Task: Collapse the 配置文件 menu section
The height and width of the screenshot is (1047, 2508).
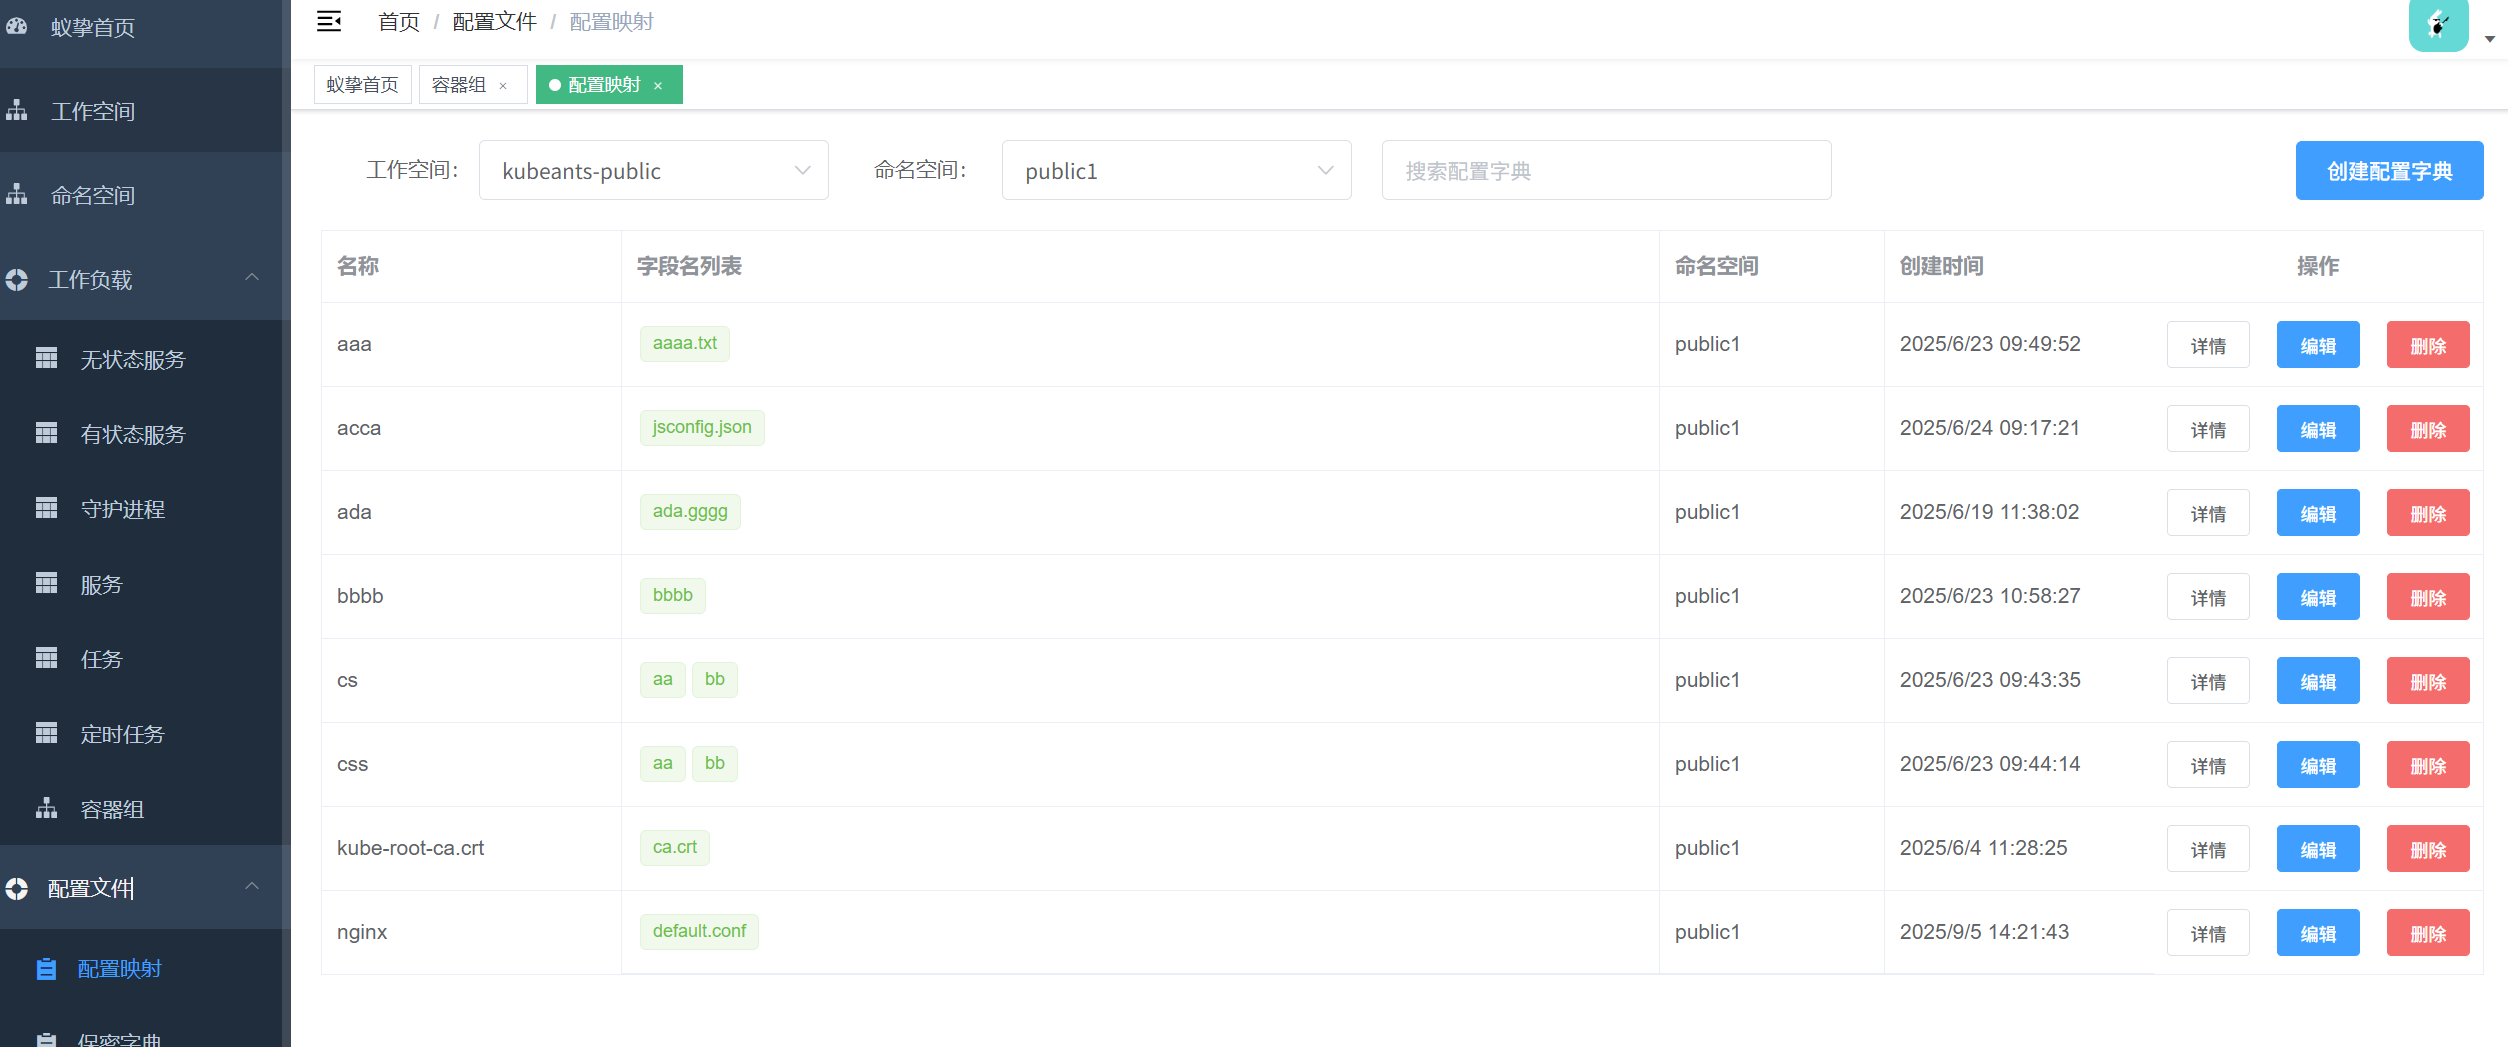Action: 252,887
